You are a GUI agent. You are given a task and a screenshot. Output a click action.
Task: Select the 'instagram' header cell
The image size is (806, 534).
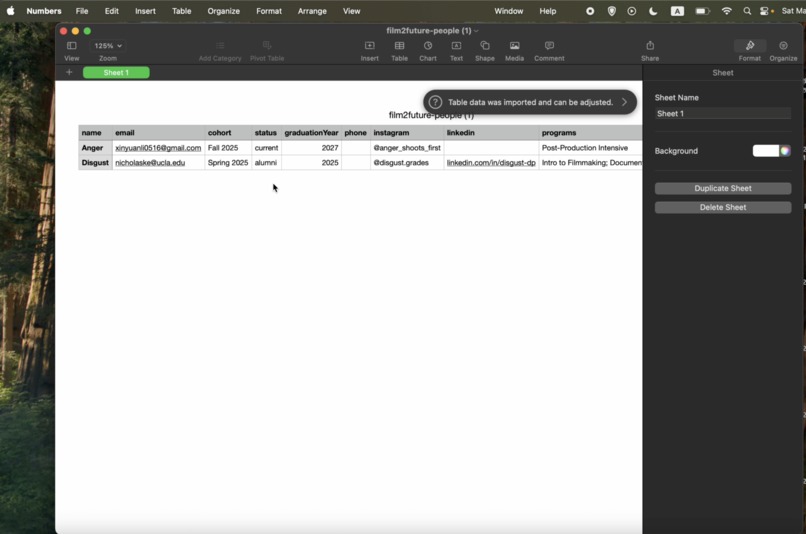(407, 133)
